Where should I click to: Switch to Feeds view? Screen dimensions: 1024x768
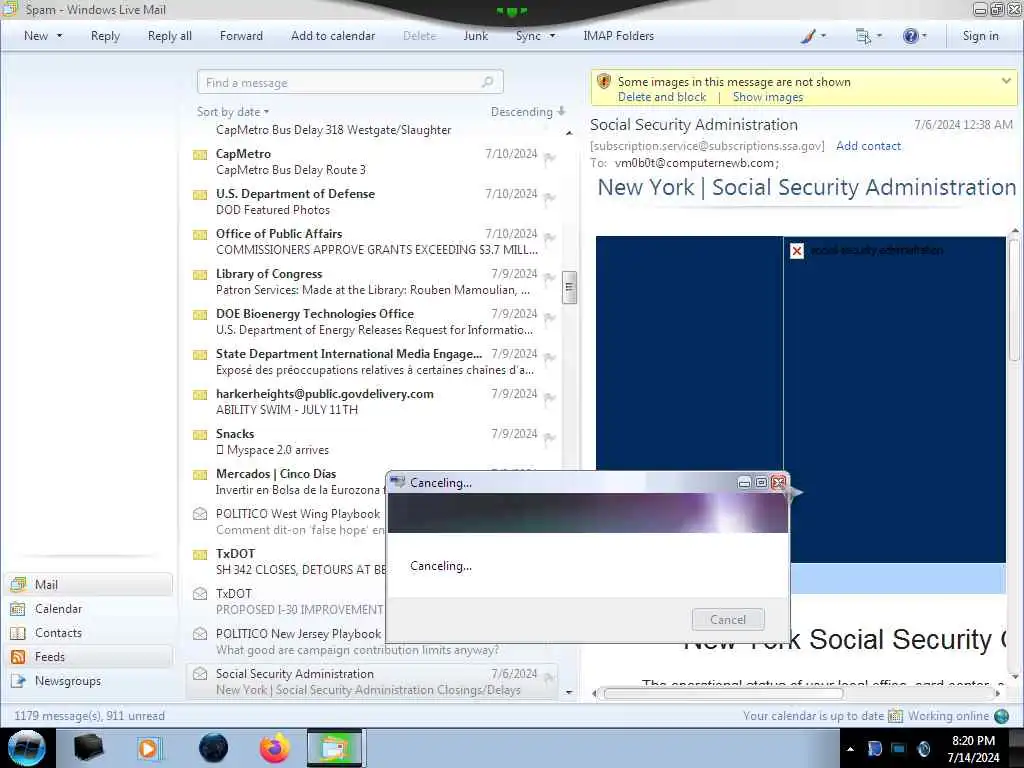point(89,656)
